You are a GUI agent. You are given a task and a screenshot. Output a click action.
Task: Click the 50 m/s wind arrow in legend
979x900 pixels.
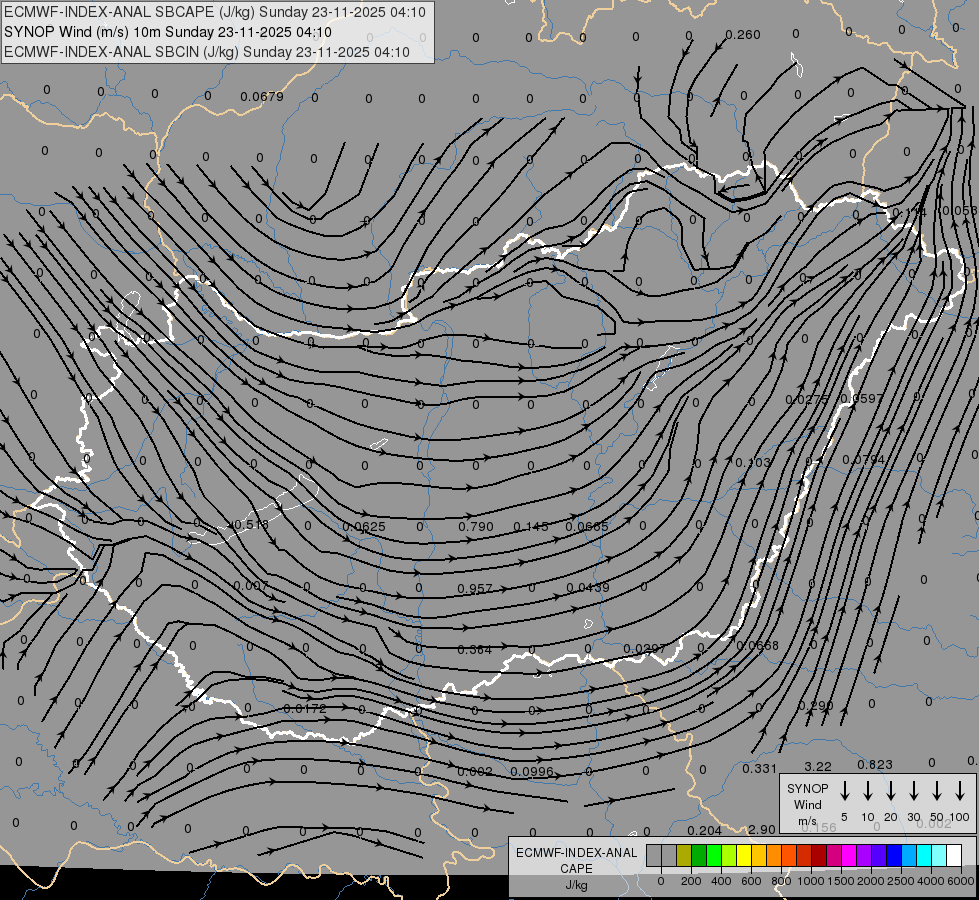(x=937, y=791)
